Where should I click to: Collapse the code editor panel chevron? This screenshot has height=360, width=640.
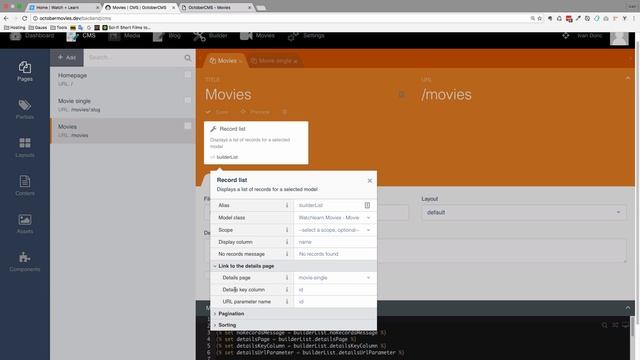(628, 308)
